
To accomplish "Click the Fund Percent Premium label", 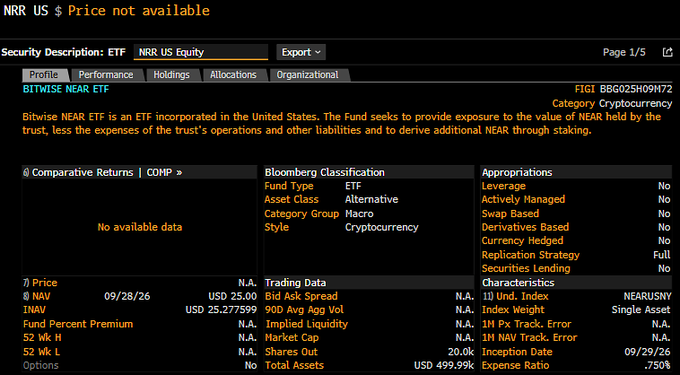I will (78, 324).
